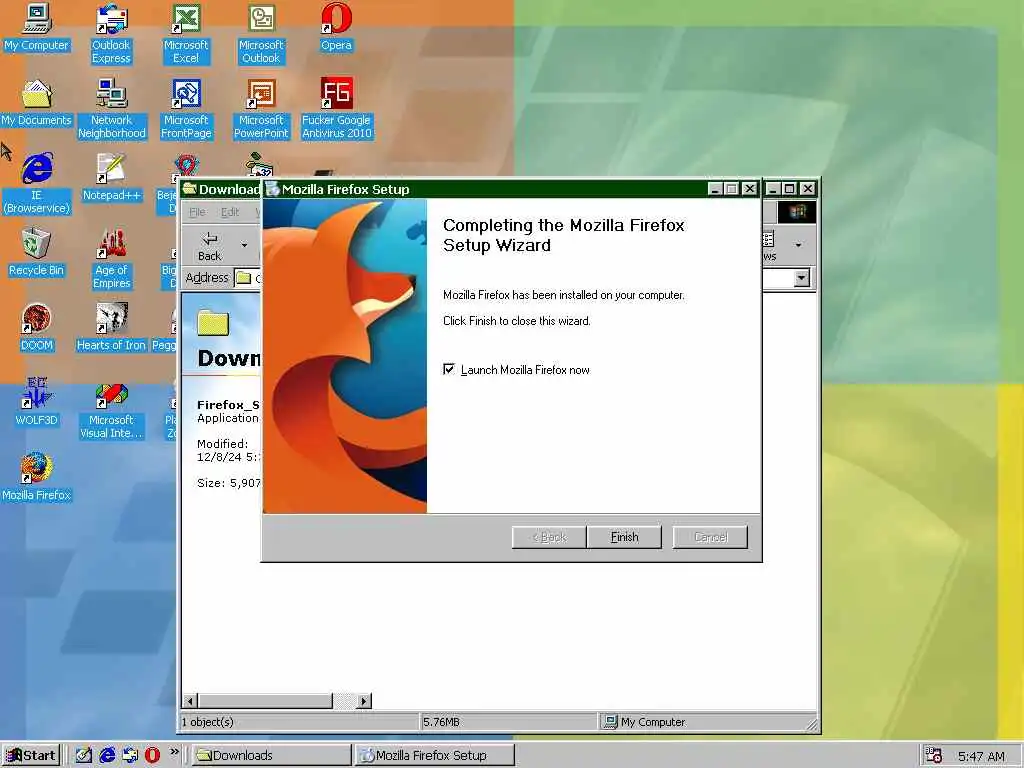Click Finish to close the wizard

pyautogui.click(x=624, y=537)
